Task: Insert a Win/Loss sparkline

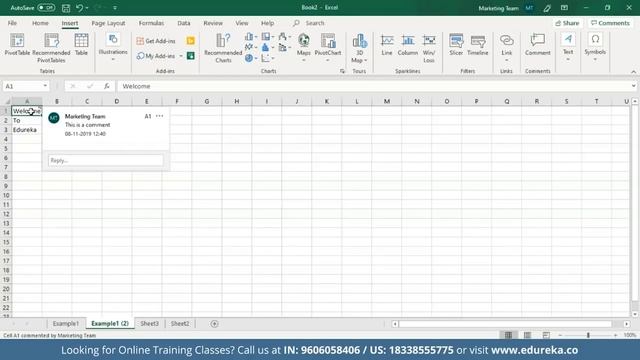Action: pos(429,48)
